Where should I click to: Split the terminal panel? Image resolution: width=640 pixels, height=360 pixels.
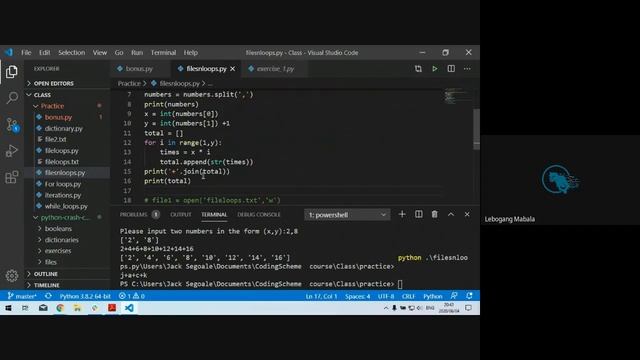coord(419,214)
